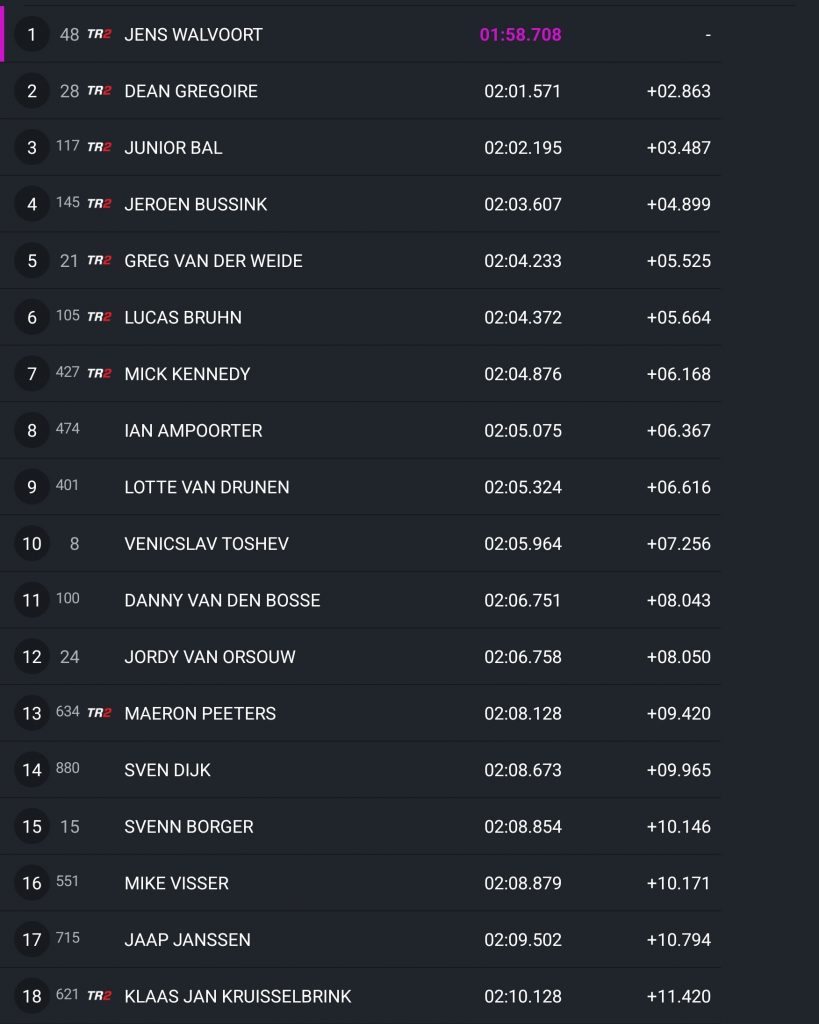Image resolution: width=819 pixels, height=1024 pixels.
Task: Click the TR2 icon beside Mick Kennedy
Action: (x=99, y=374)
